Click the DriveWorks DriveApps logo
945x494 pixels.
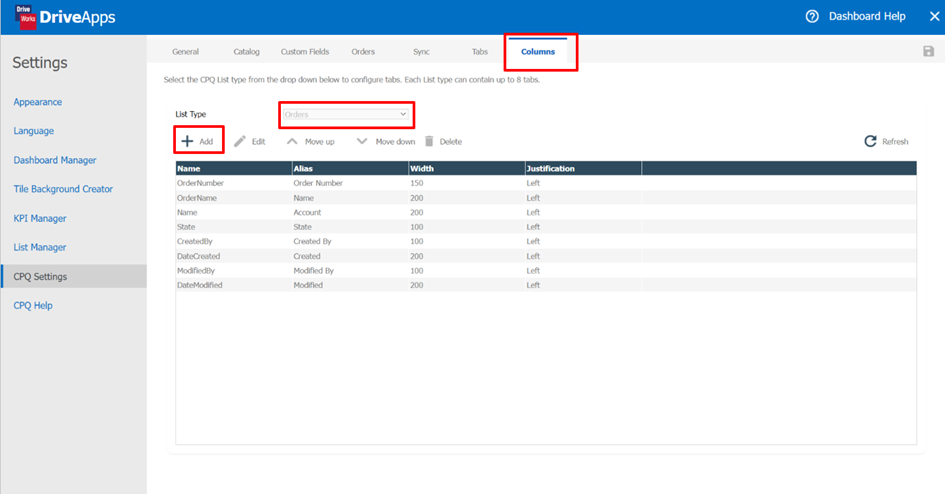(65, 17)
